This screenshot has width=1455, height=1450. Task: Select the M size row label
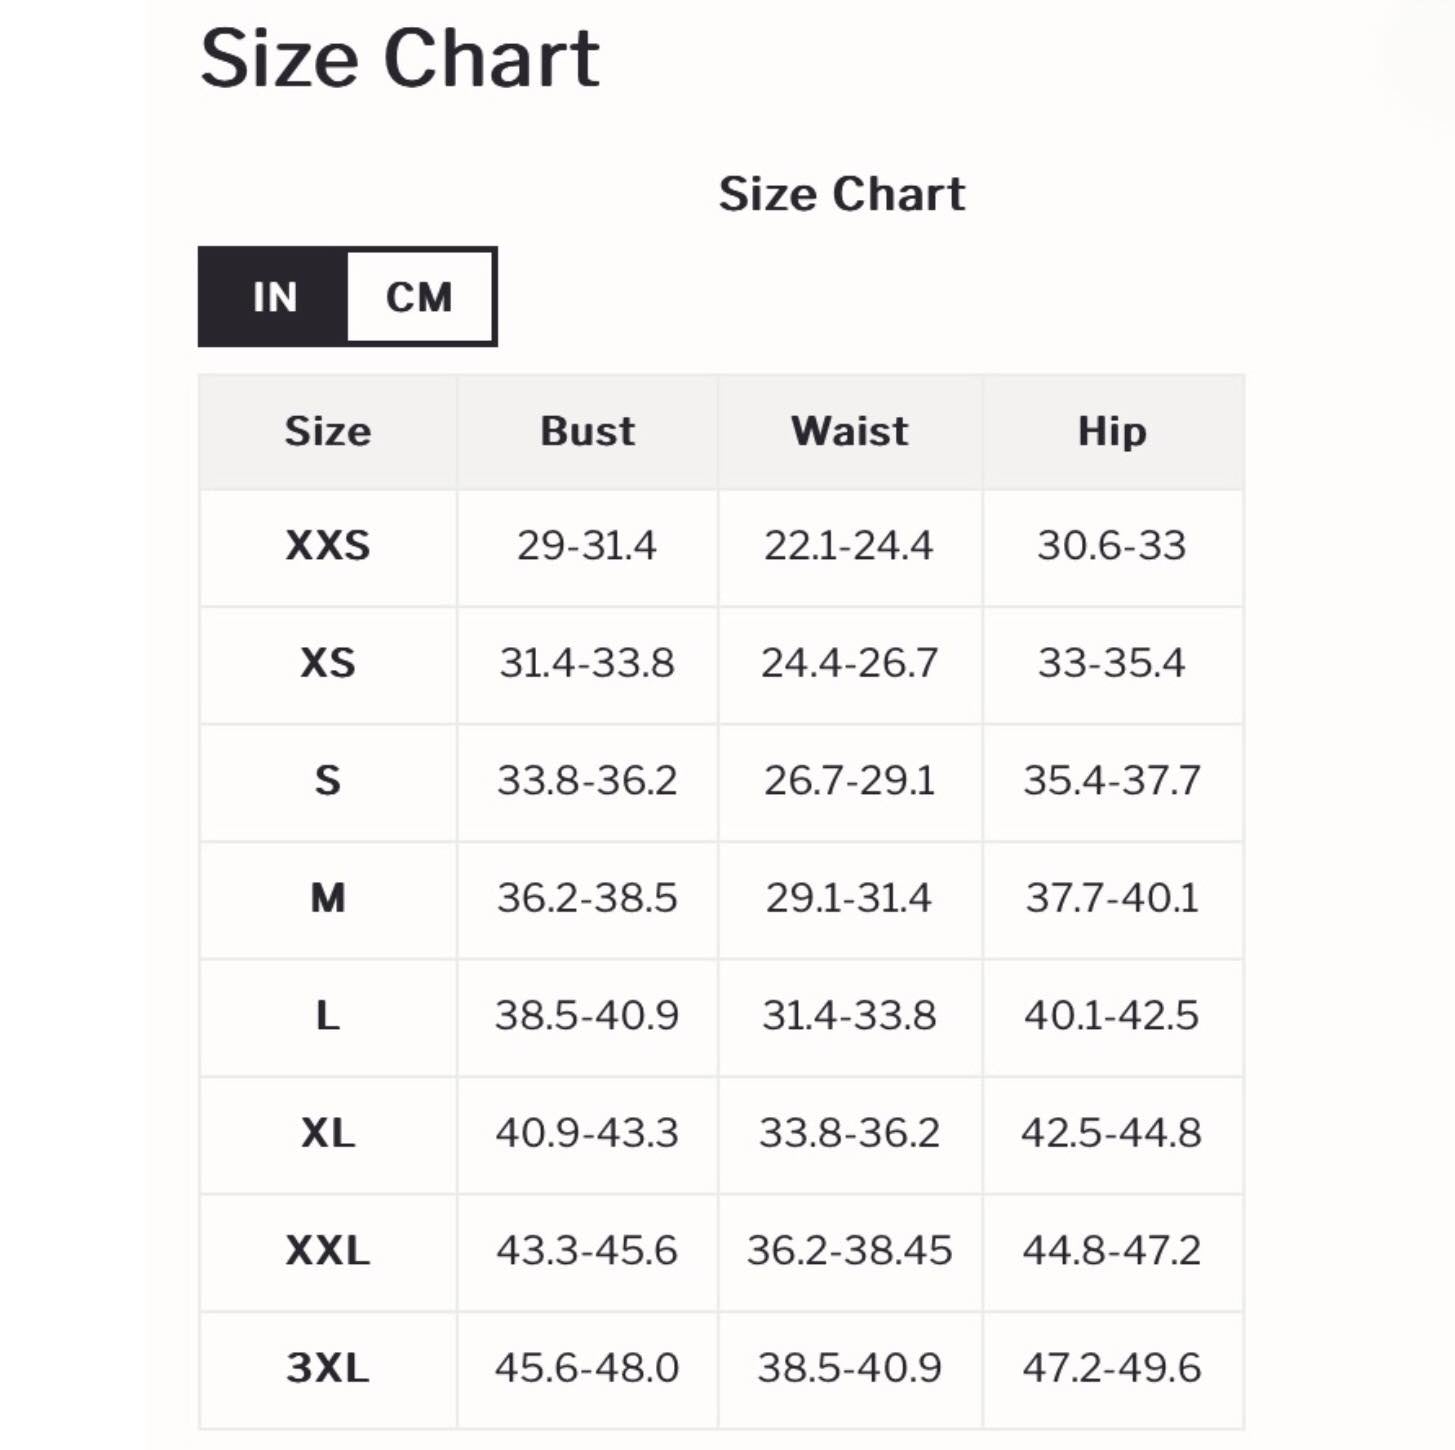328,898
